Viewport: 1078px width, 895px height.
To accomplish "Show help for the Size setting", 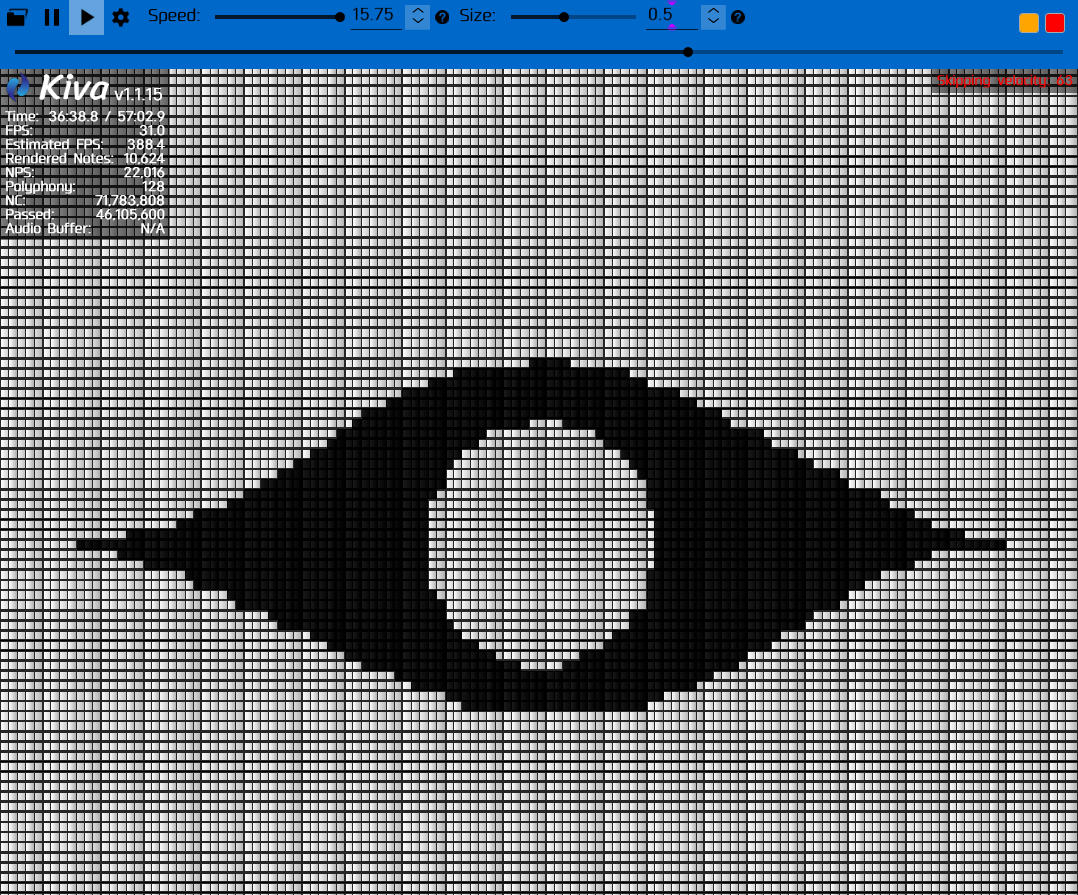I will coord(738,17).
